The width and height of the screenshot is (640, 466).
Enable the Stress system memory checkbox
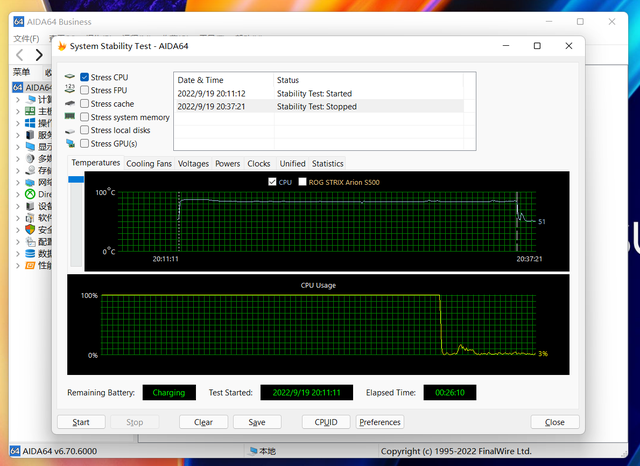click(84, 117)
